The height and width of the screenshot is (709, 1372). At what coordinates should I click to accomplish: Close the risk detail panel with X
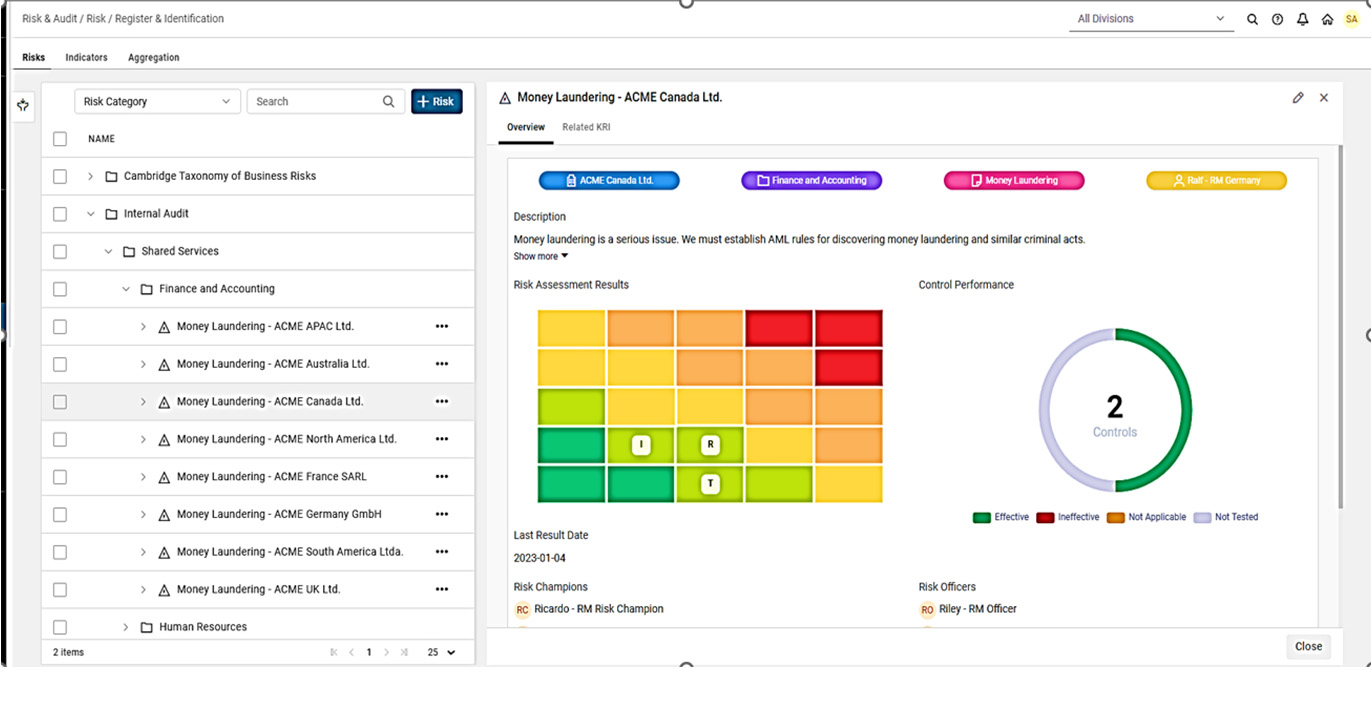[1324, 98]
